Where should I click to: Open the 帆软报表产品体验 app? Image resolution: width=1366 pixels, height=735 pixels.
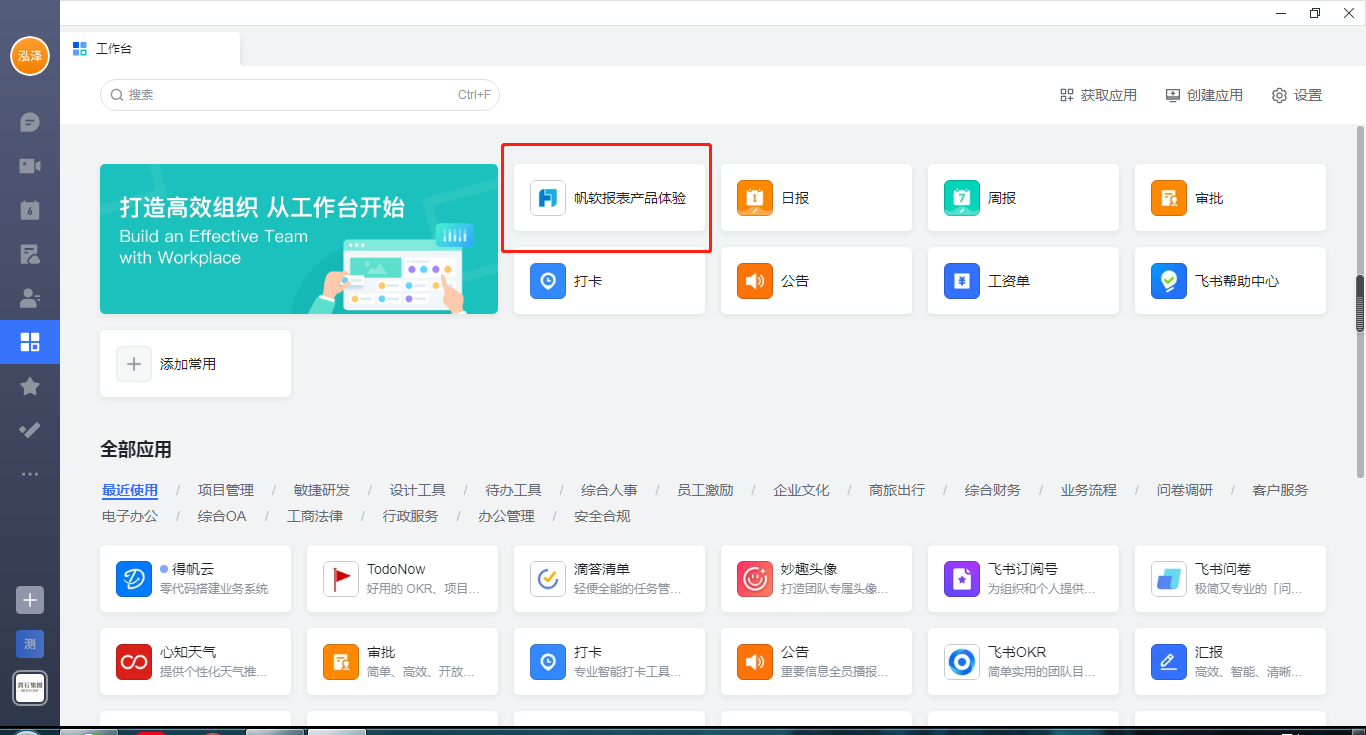(x=609, y=198)
